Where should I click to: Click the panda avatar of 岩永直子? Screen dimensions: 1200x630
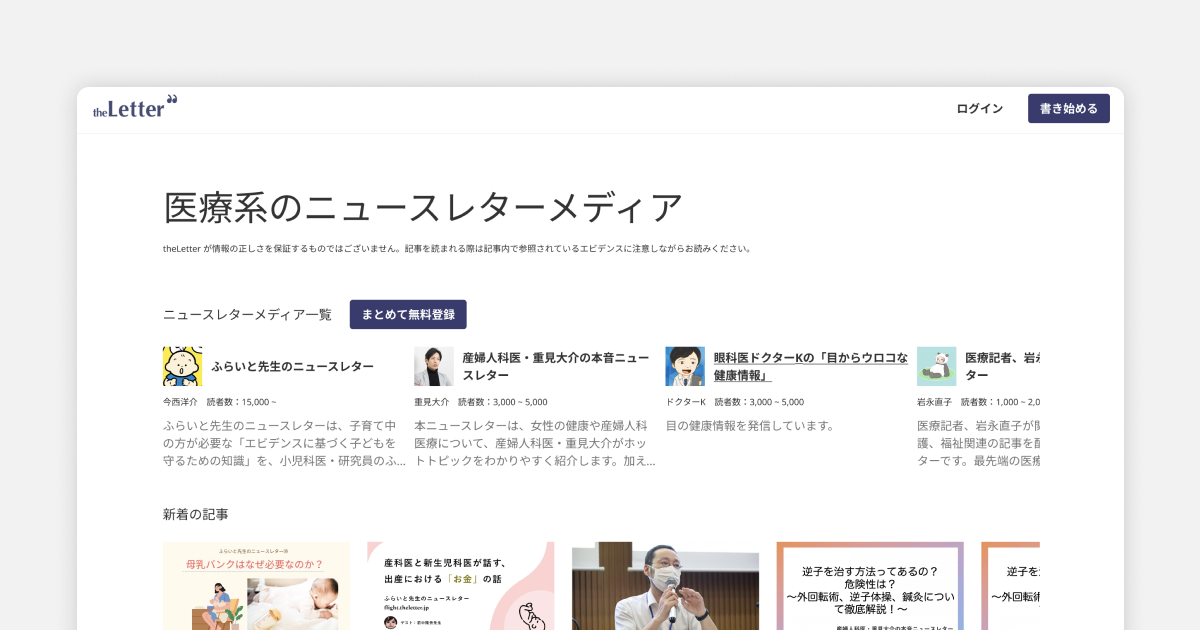tap(936, 366)
